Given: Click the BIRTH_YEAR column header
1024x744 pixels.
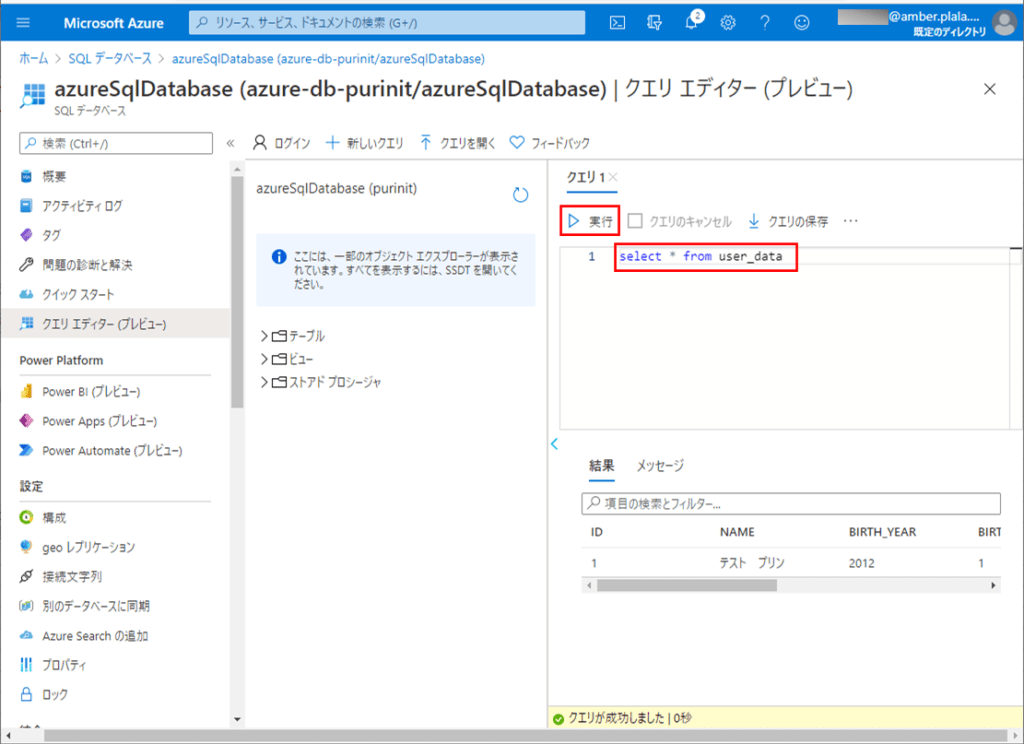Looking at the screenshot, I should (x=882, y=532).
